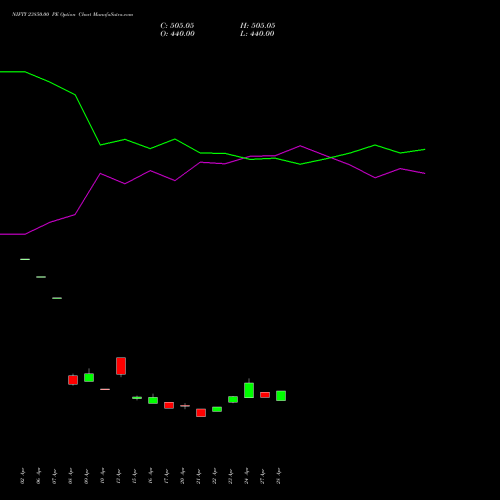Select the small green 15 Apr candle
The width and height of the screenshot is (500, 500).
137,398
